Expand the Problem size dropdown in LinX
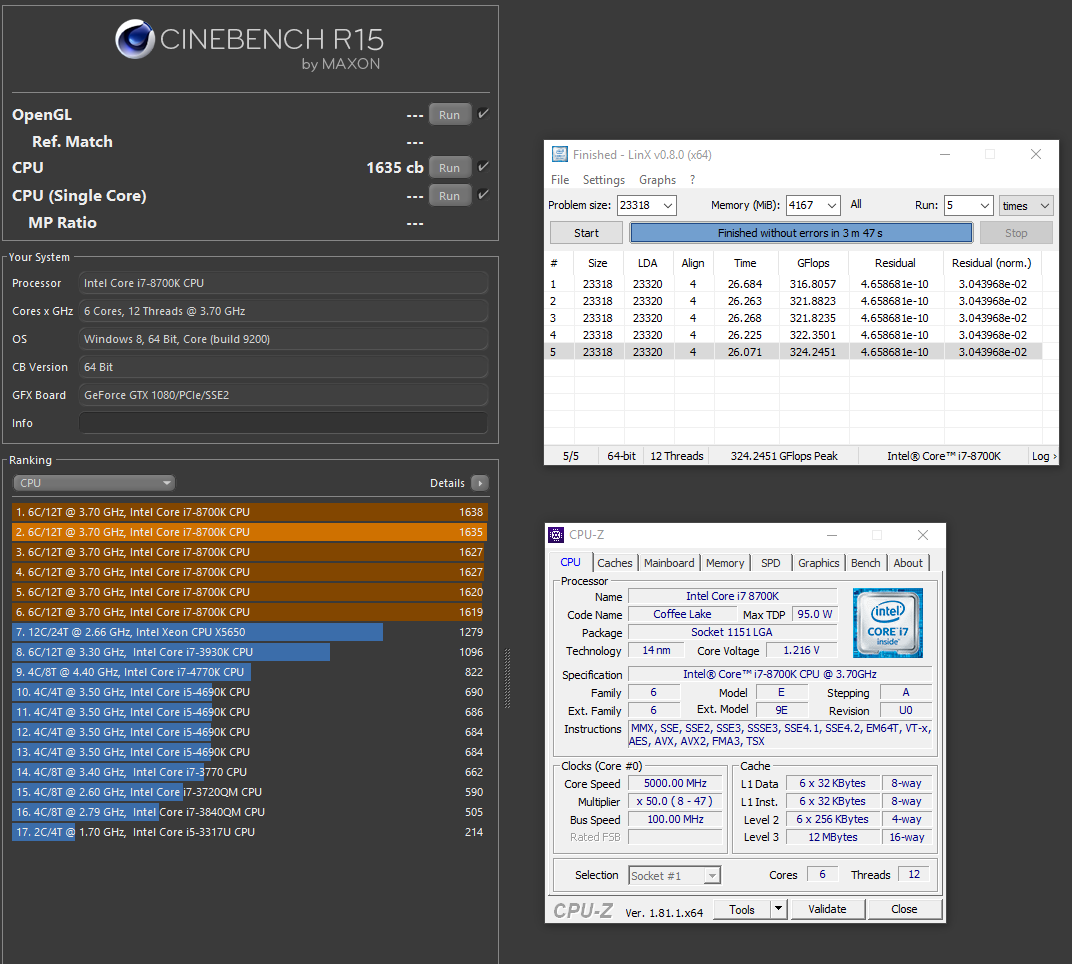This screenshot has height=964, width=1072. pos(668,205)
